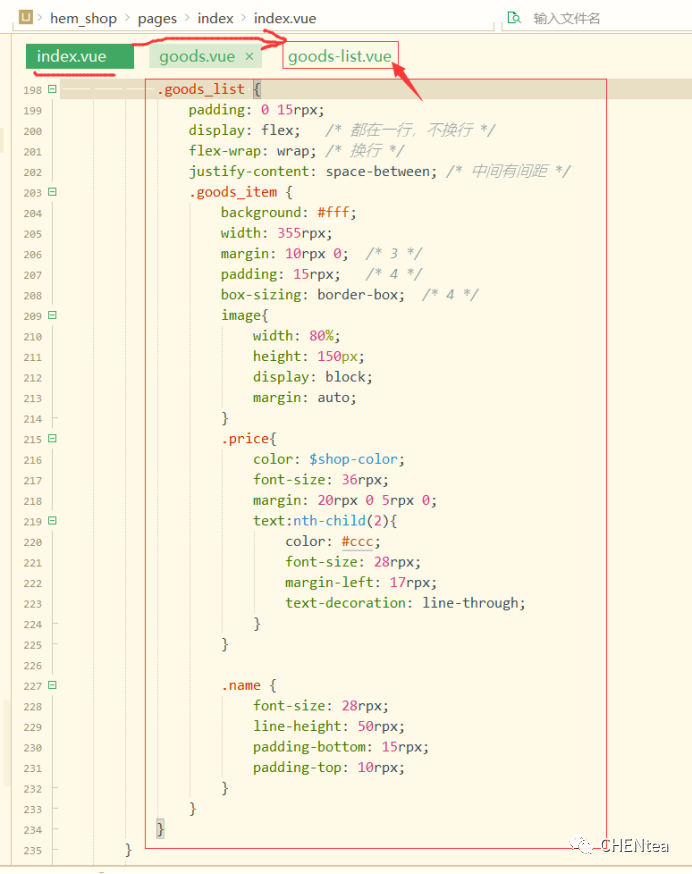Fold the .goods_item block at line 203
692x874 pixels.
(x=52, y=192)
